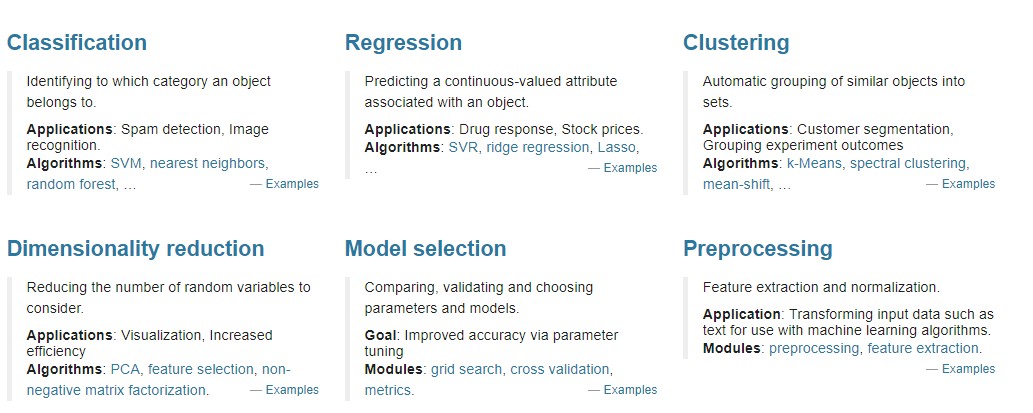Image resolution: width=1033 pixels, height=413 pixels.
Task: Click the grid search module link
Action: point(465,369)
